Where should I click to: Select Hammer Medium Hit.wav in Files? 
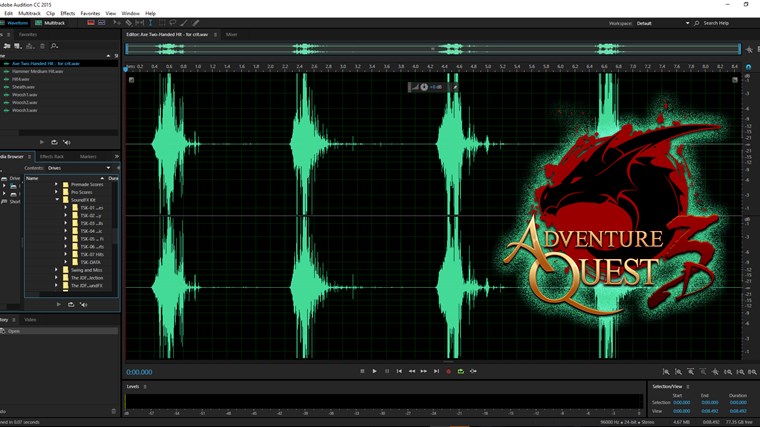38,71
